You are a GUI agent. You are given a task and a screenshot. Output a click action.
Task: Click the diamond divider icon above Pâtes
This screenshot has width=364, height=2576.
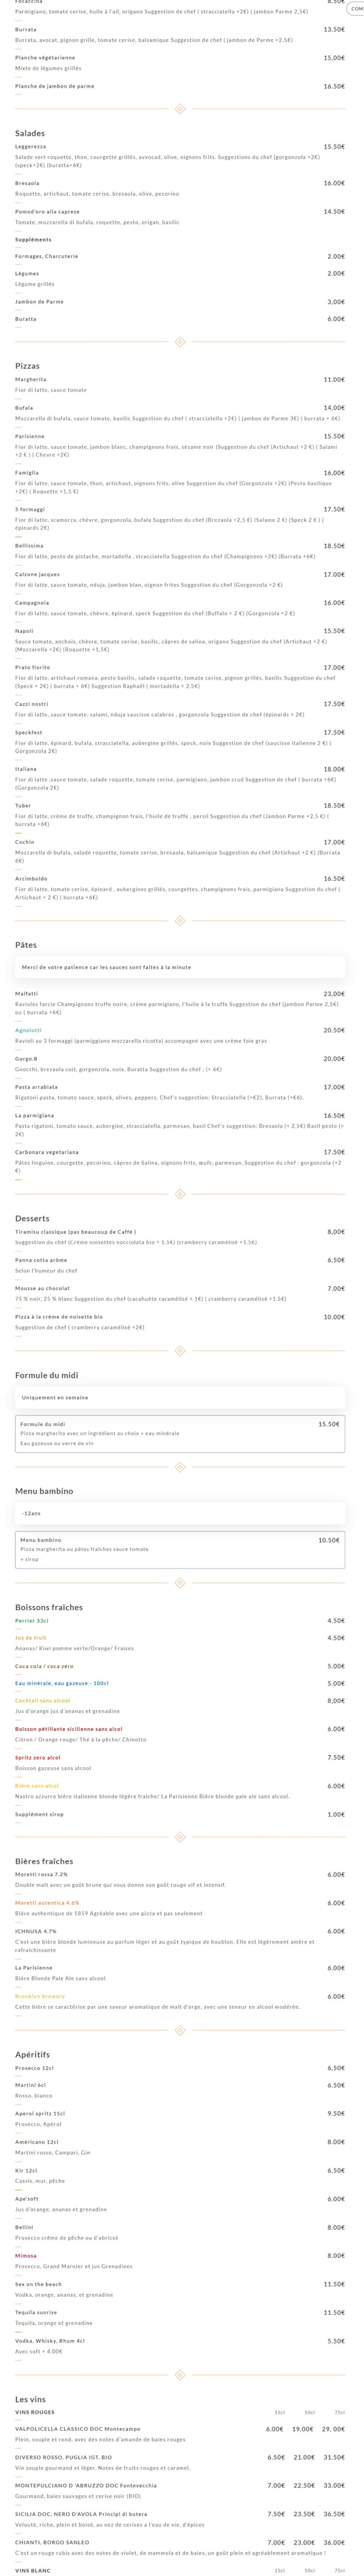click(x=180, y=920)
